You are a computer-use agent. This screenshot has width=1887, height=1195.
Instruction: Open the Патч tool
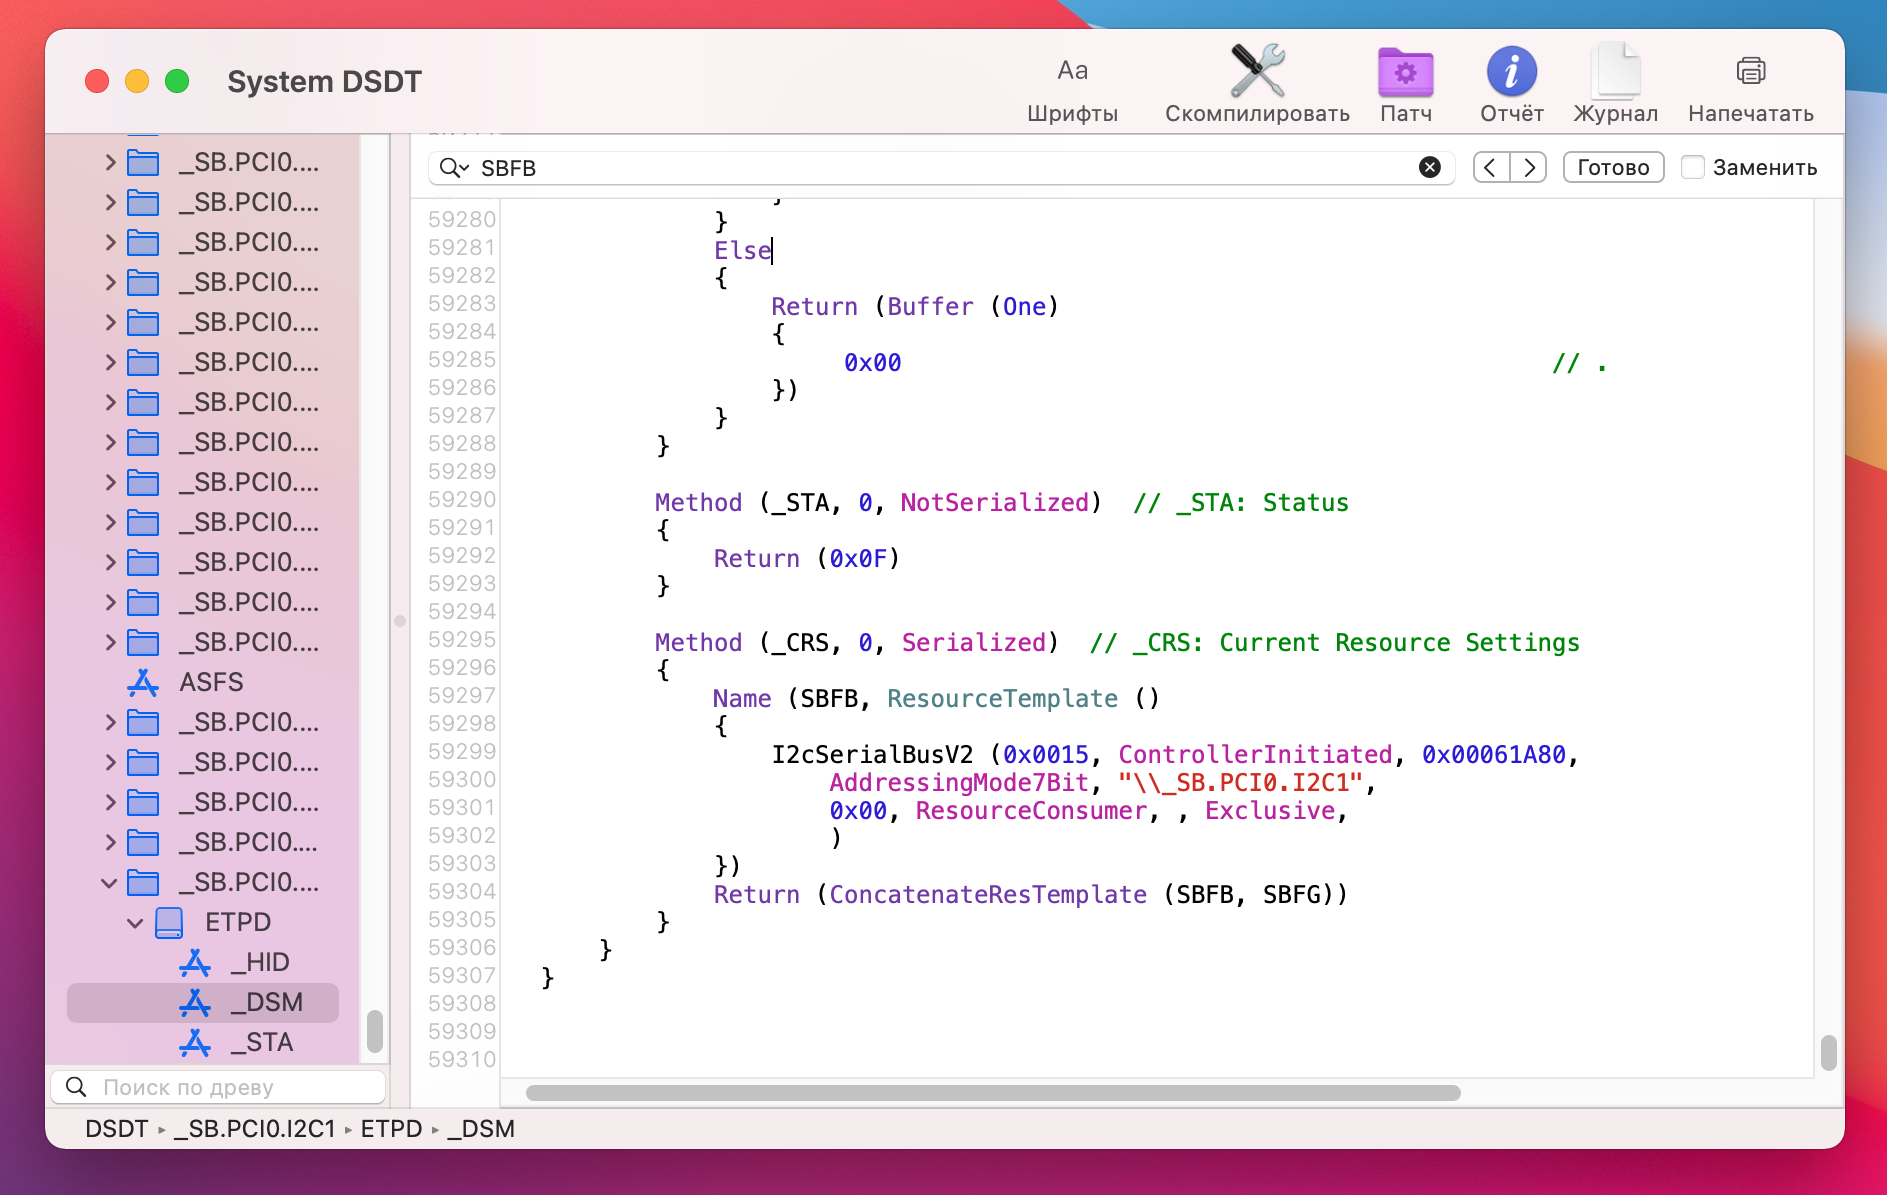[1405, 82]
